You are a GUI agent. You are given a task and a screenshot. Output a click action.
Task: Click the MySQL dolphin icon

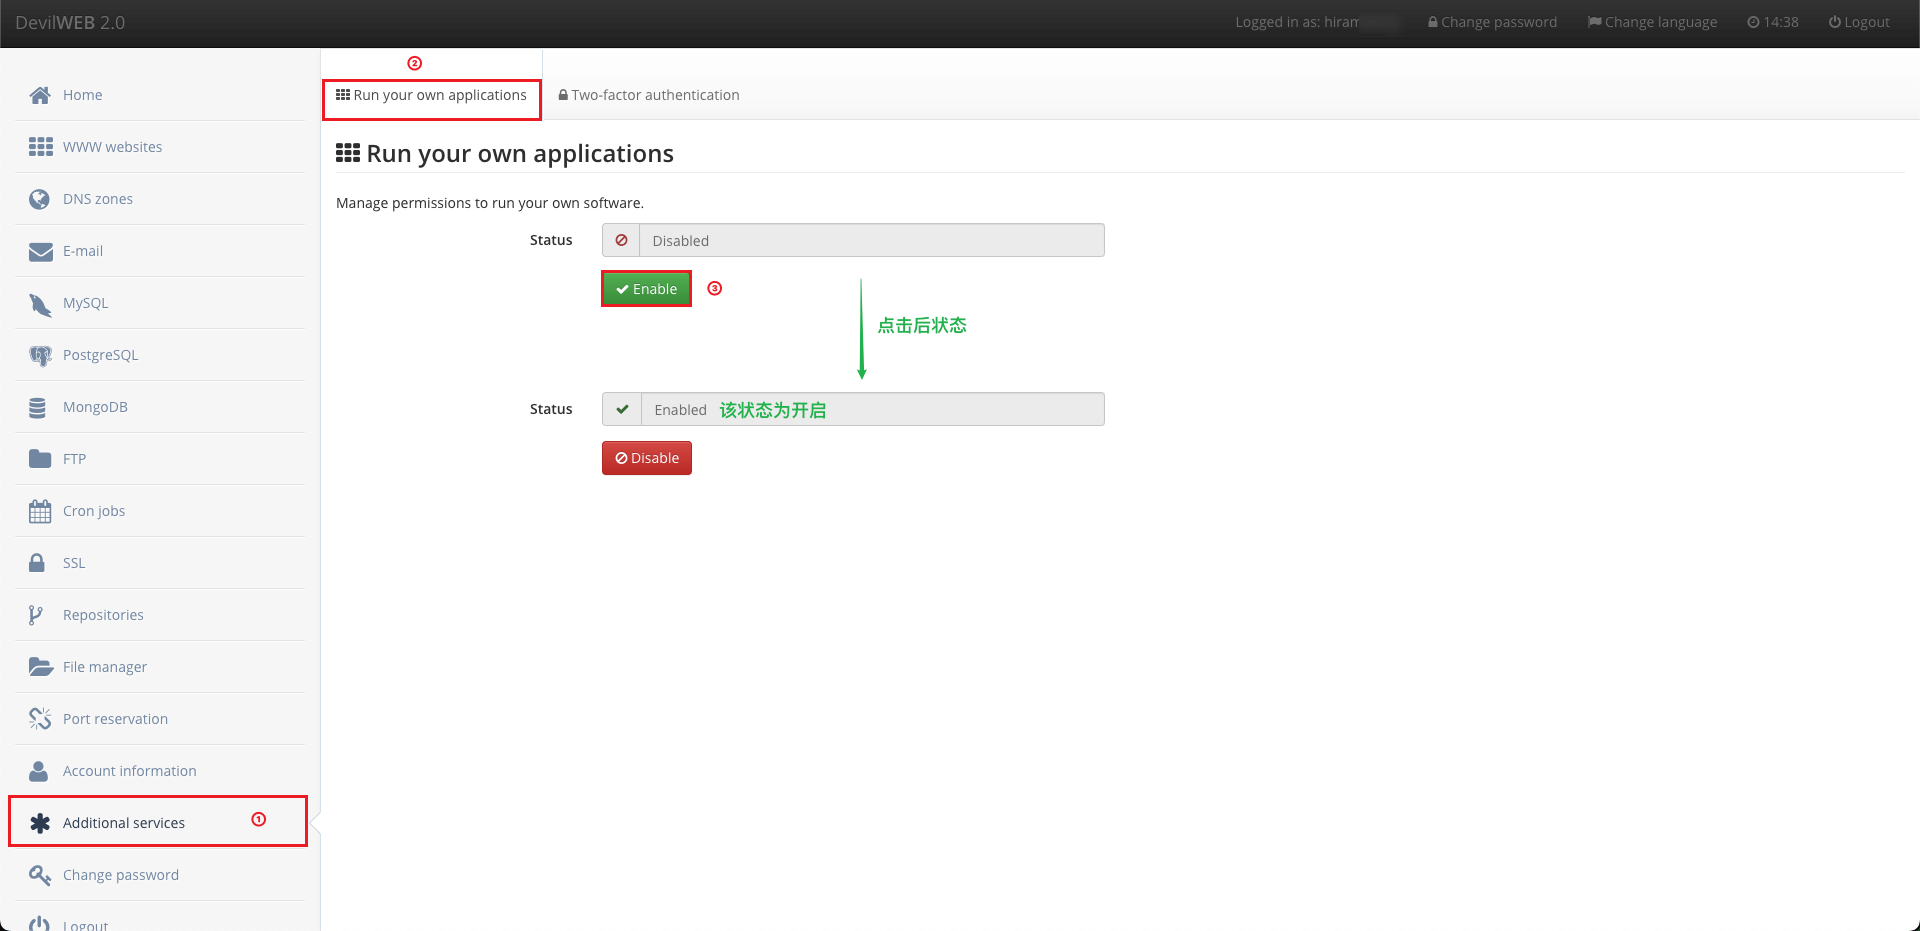point(40,304)
